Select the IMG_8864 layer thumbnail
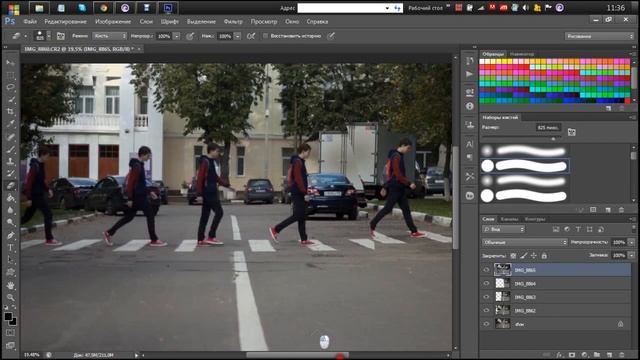This screenshot has width=640, height=360. tap(502, 283)
